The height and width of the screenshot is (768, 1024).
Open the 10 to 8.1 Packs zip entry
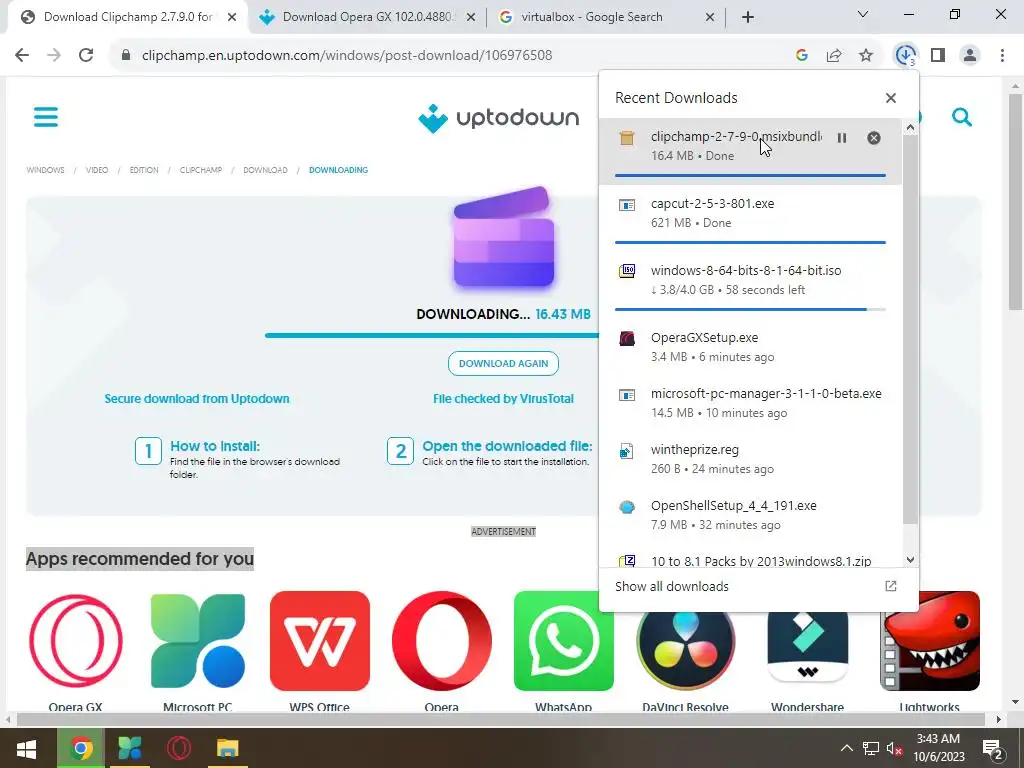[750, 559]
